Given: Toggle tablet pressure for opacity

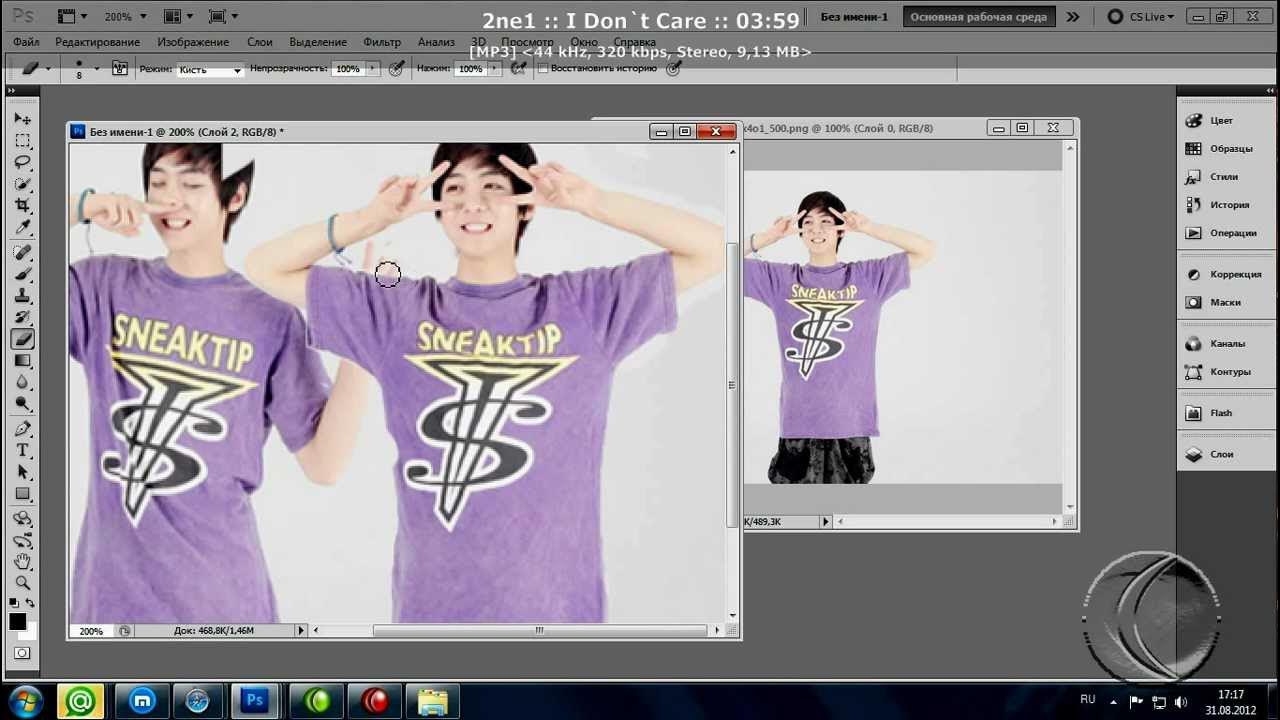Looking at the screenshot, I should [396, 68].
